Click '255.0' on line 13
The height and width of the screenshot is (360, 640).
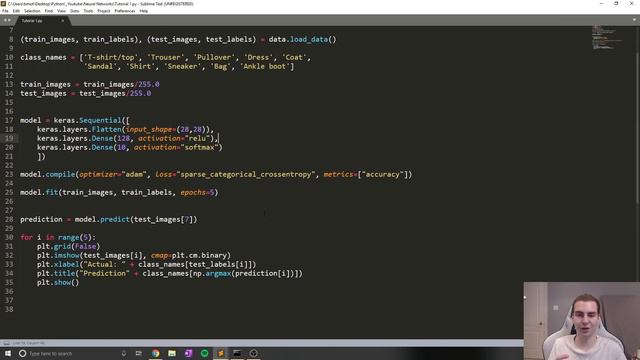(149, 84)
